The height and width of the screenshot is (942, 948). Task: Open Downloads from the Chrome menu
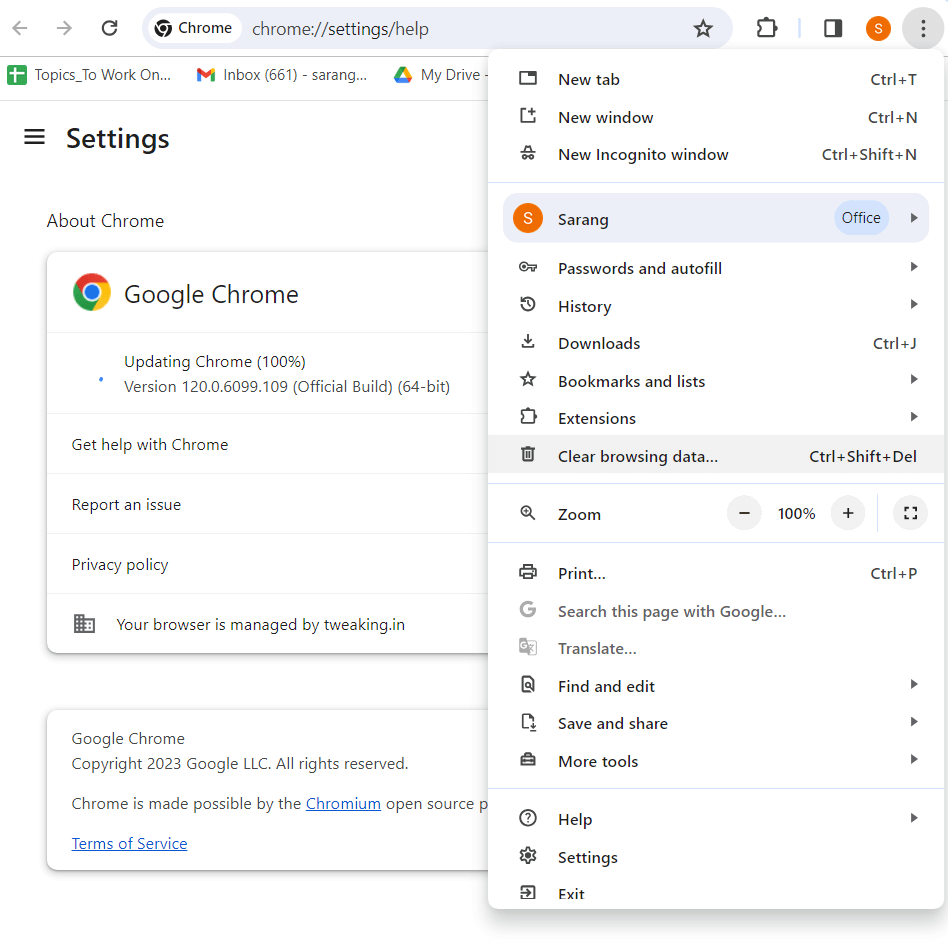pos(599,343)
